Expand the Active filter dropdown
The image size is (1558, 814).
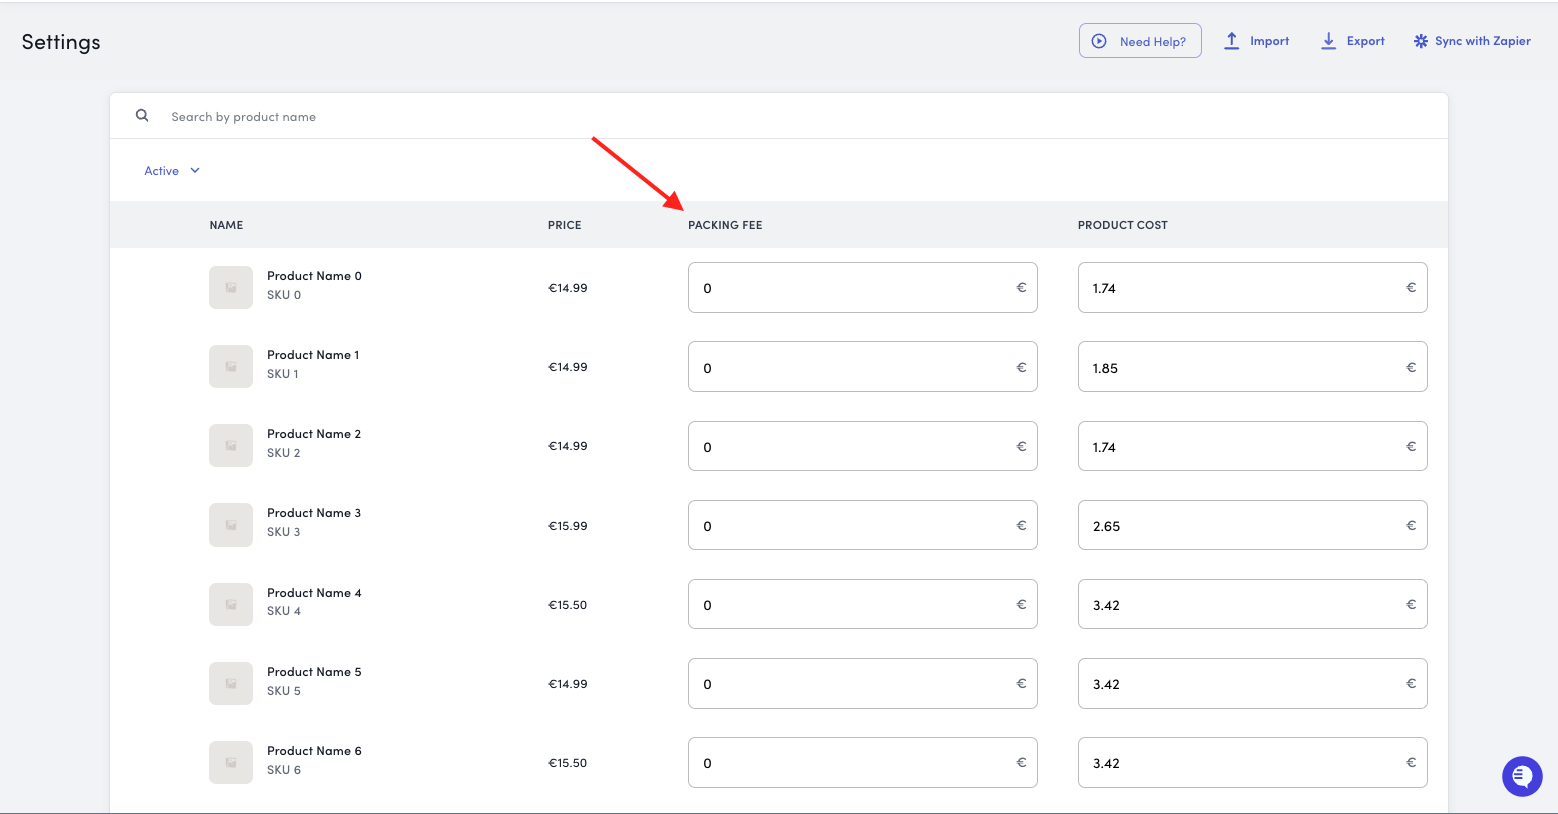pyautogui.click(x=172, y=171)
